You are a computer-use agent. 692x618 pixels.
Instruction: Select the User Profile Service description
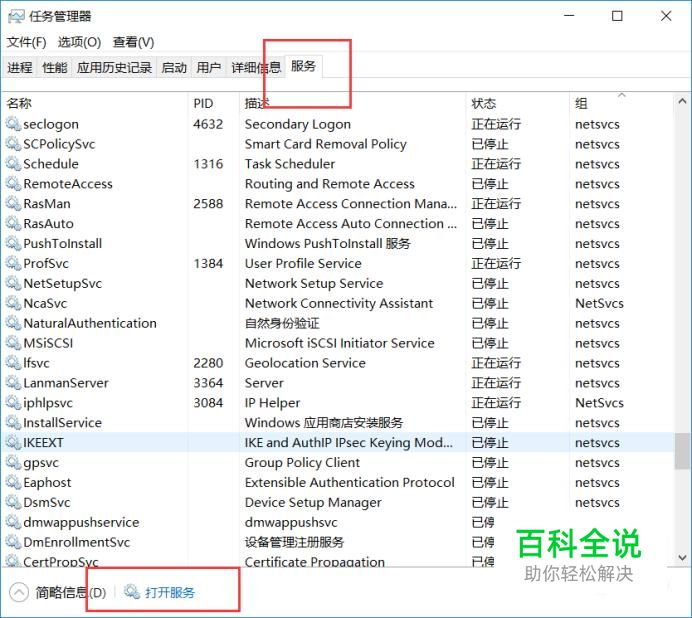tap(303, 263)
